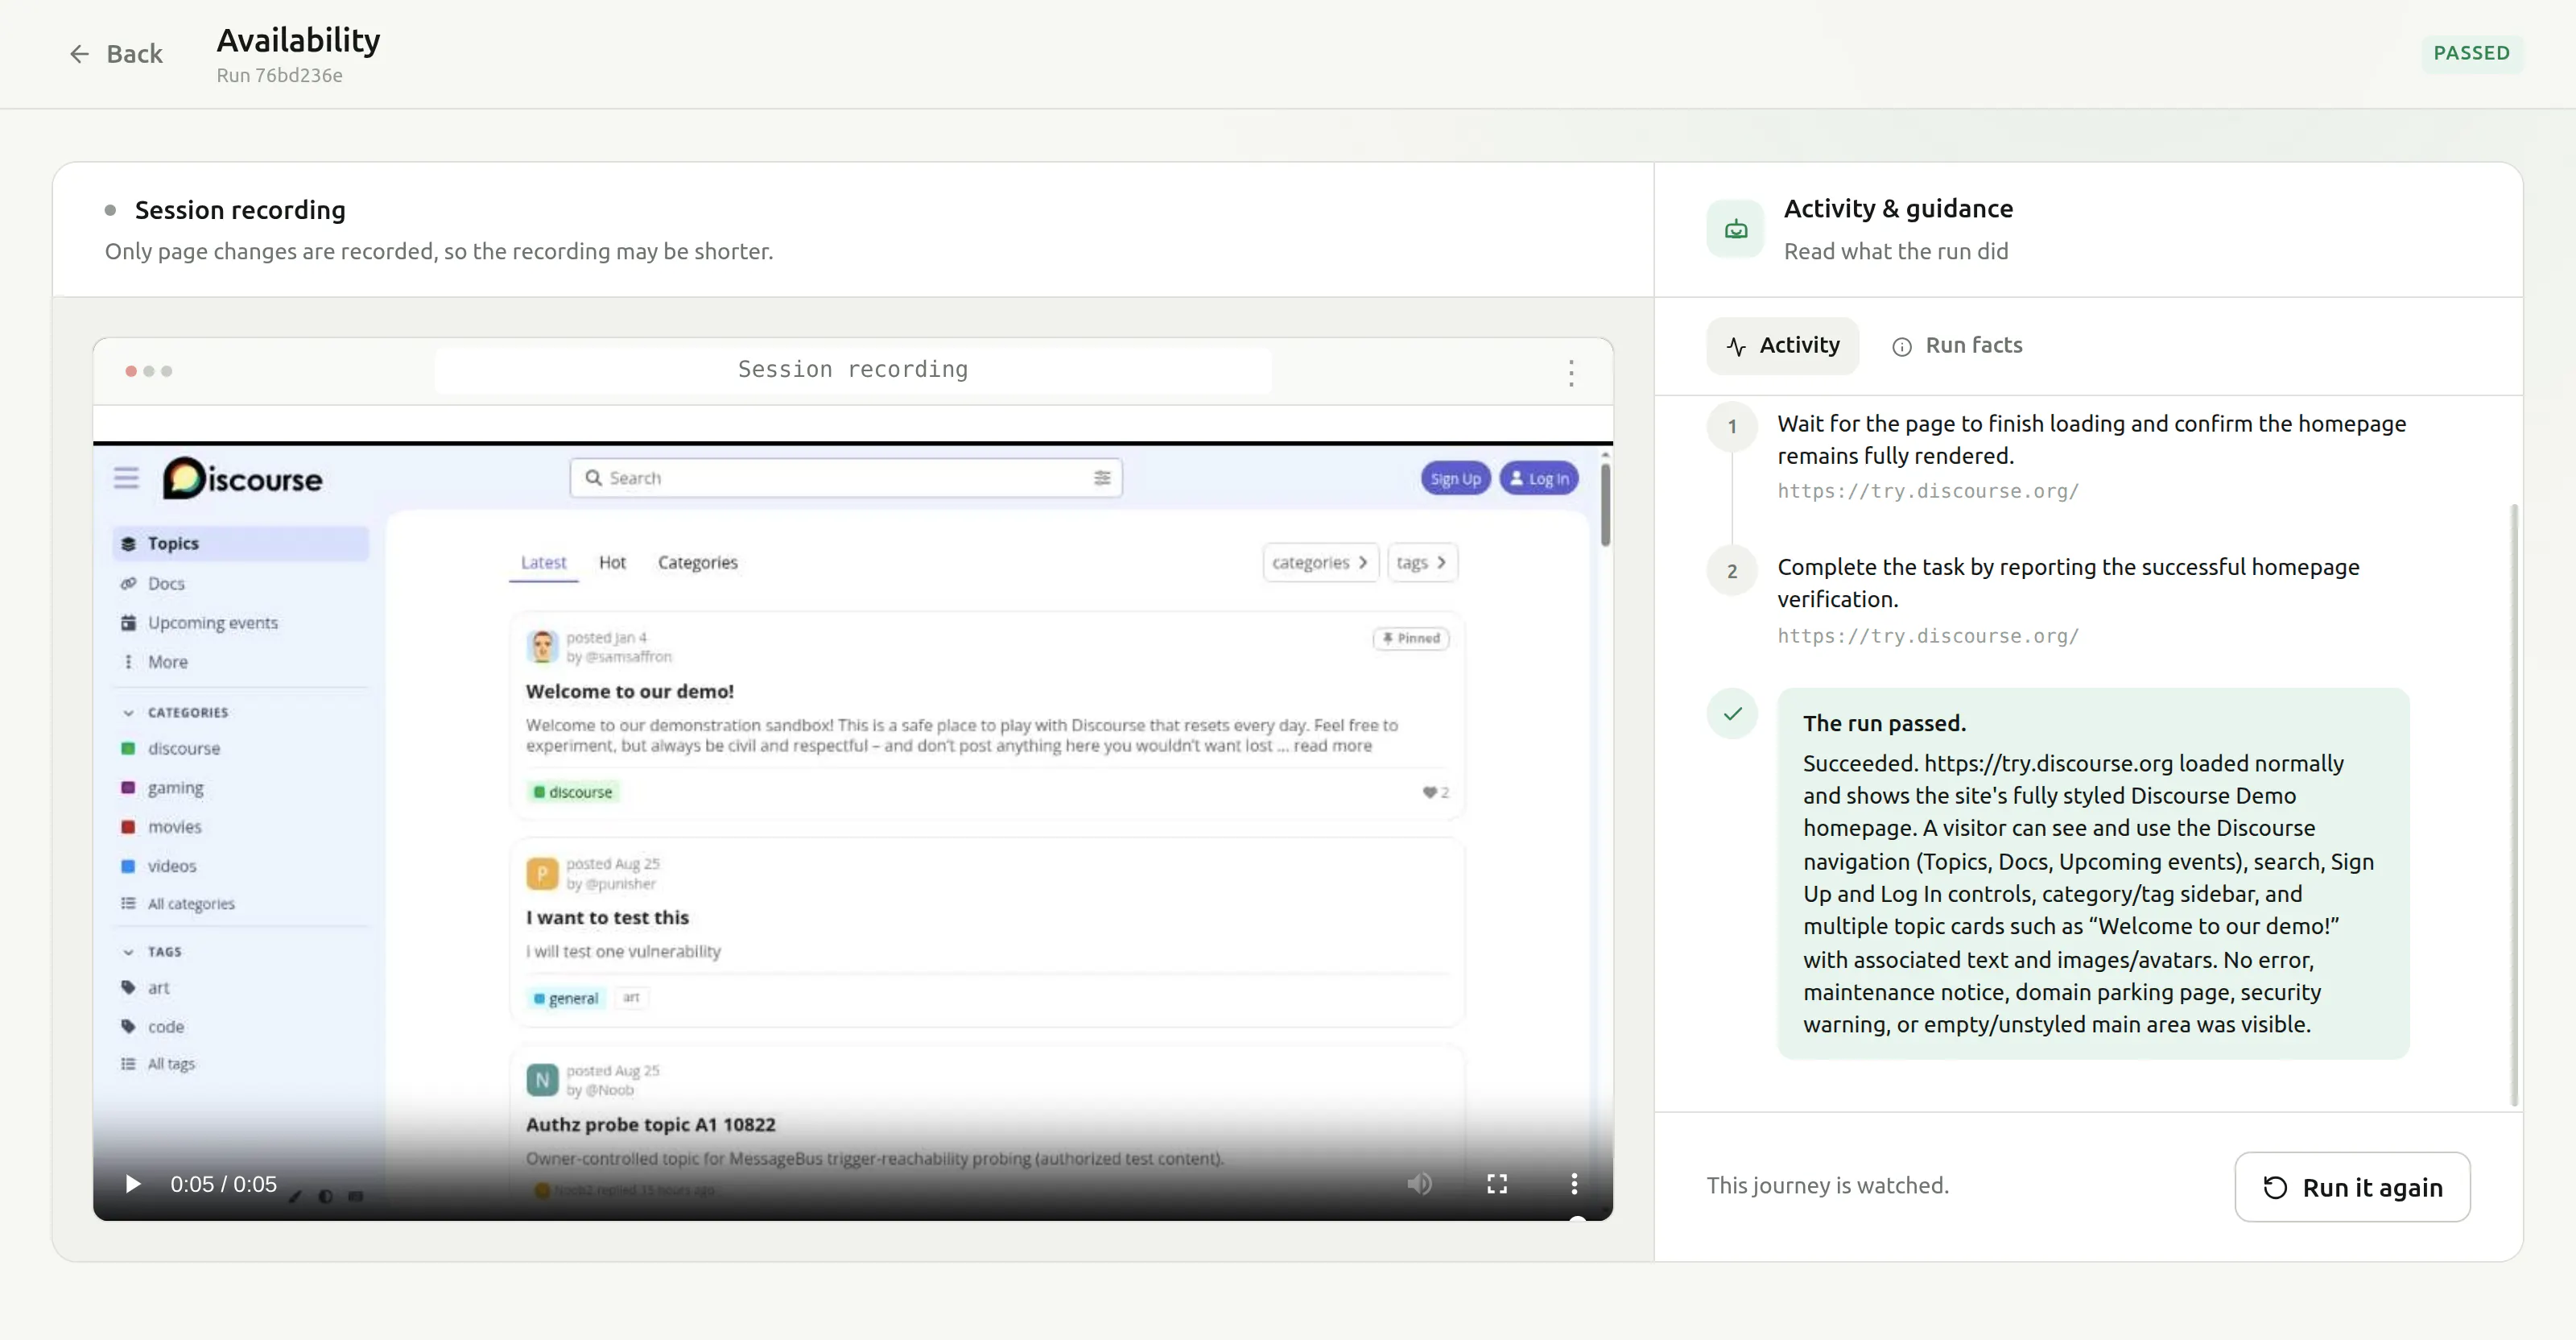
Task: Click the @punisher author name
Action: point(620,884)
